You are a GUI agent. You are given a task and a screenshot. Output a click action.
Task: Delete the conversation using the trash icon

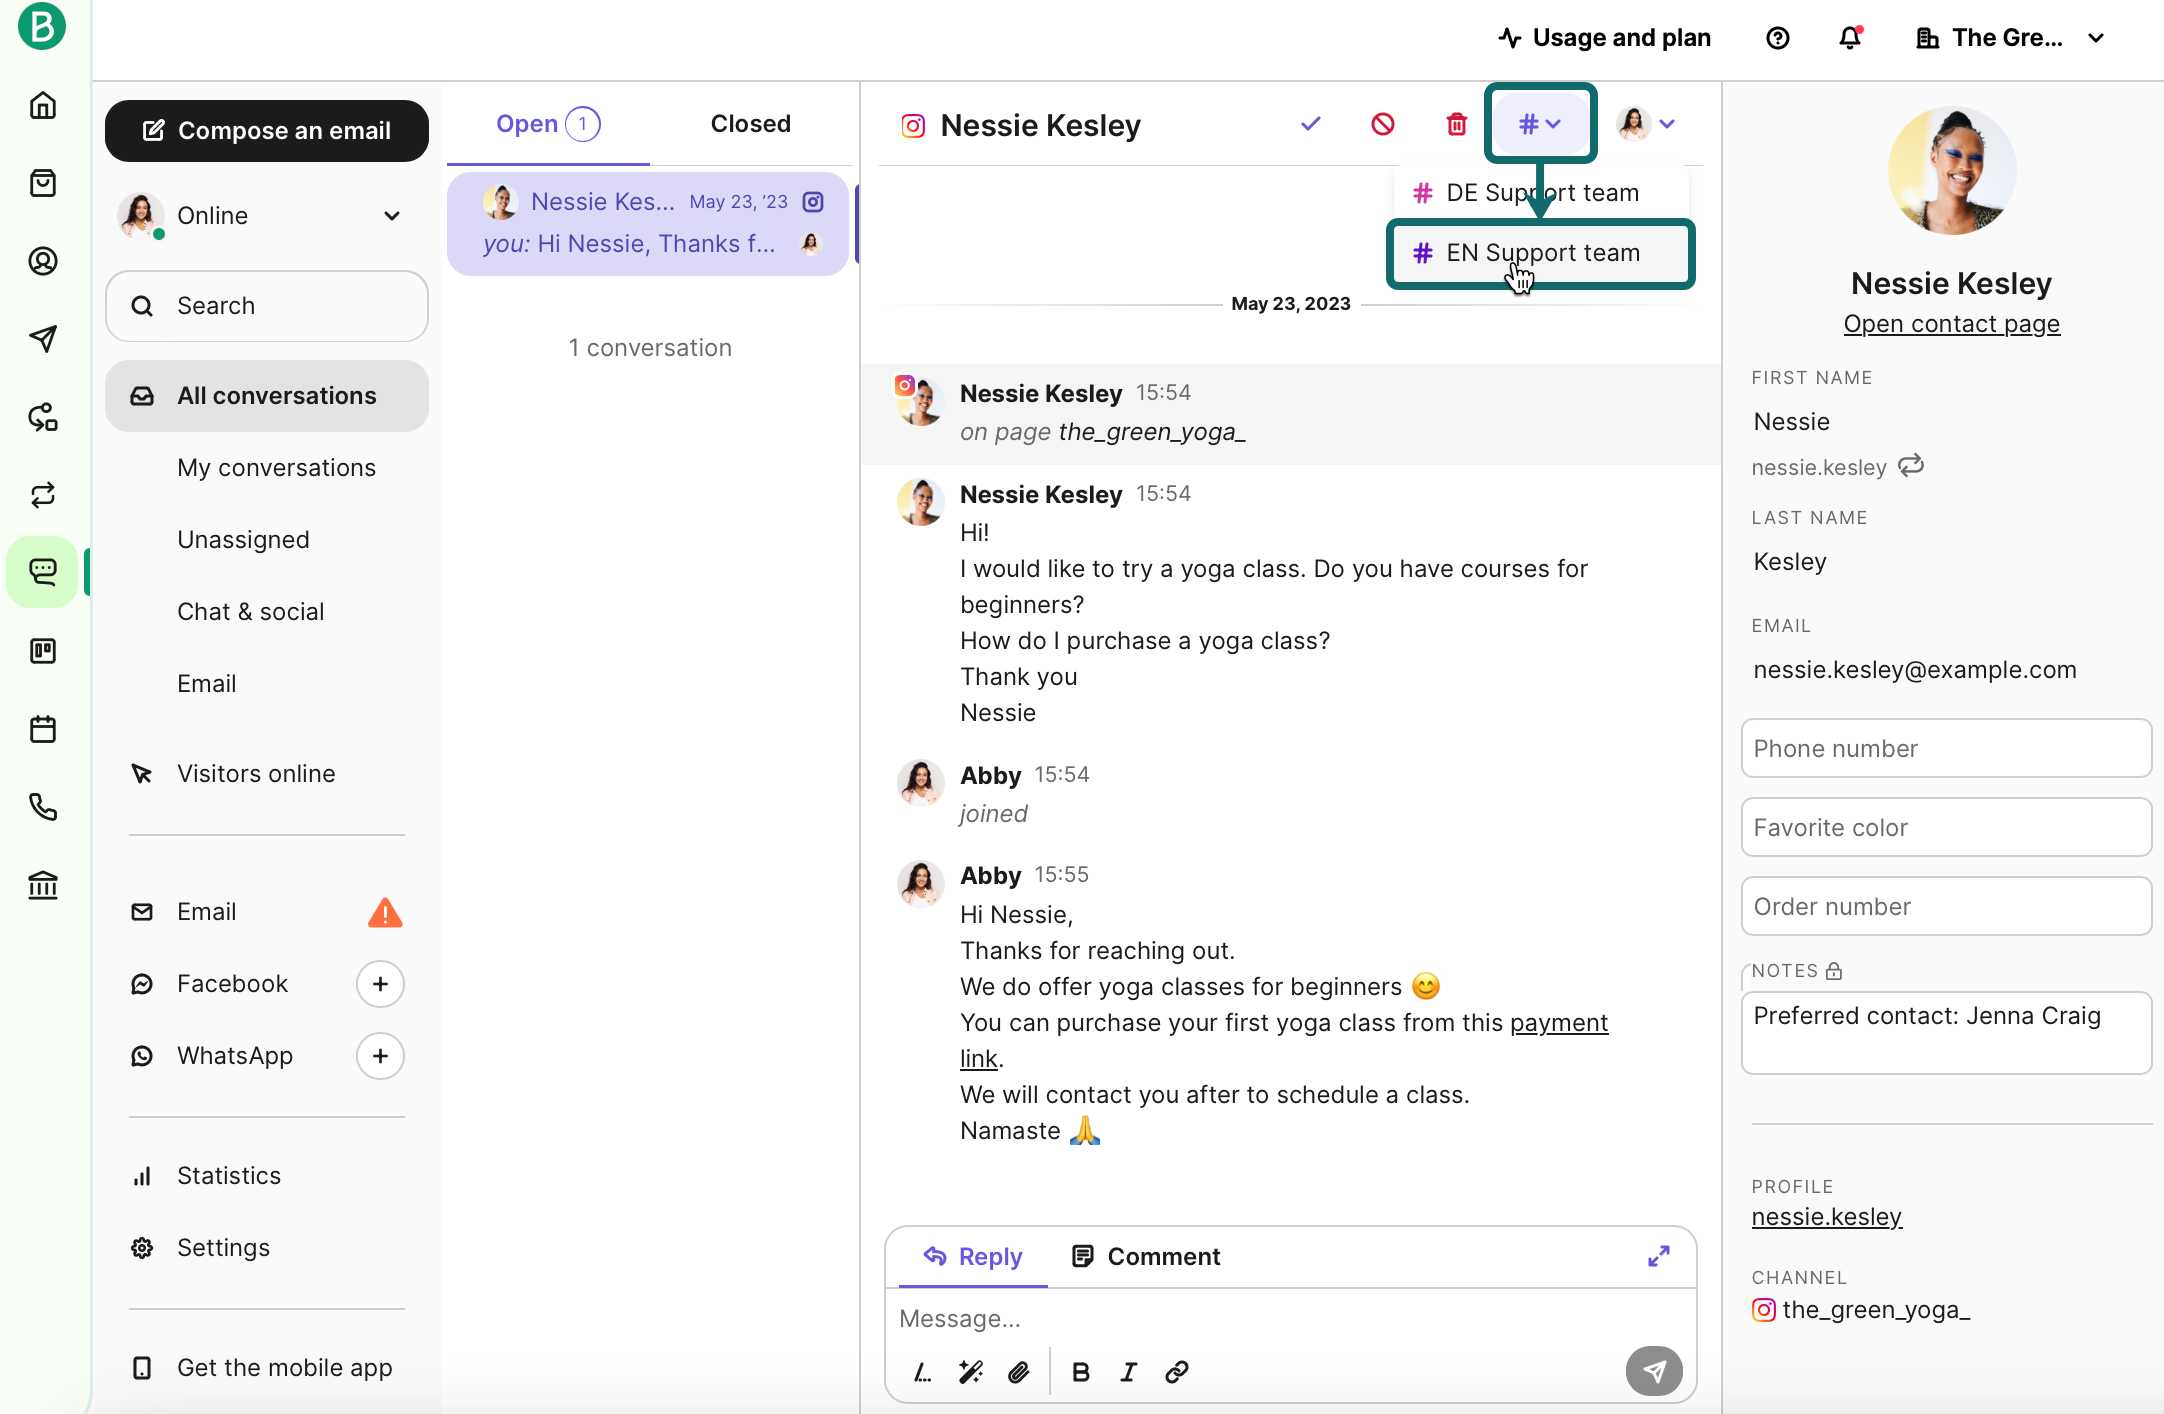click(x=1456, y=124)
